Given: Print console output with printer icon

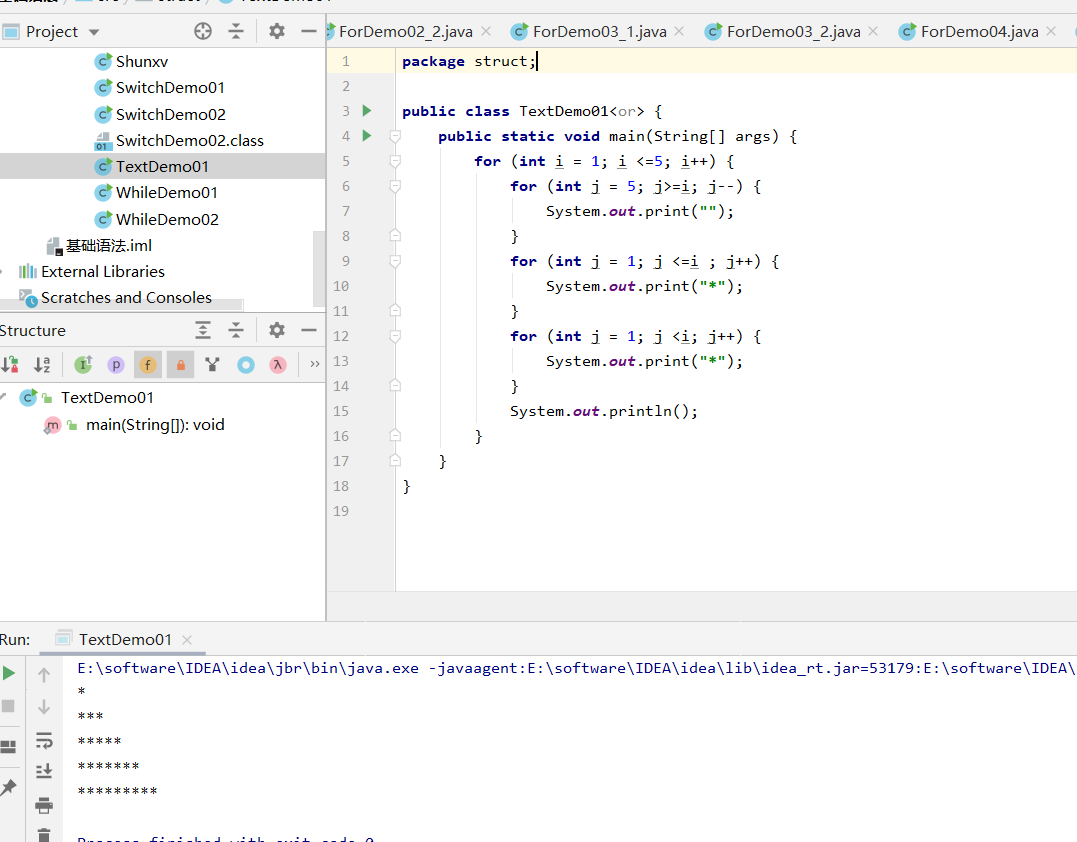Looking at the screenshot, I should click(44, 805).
